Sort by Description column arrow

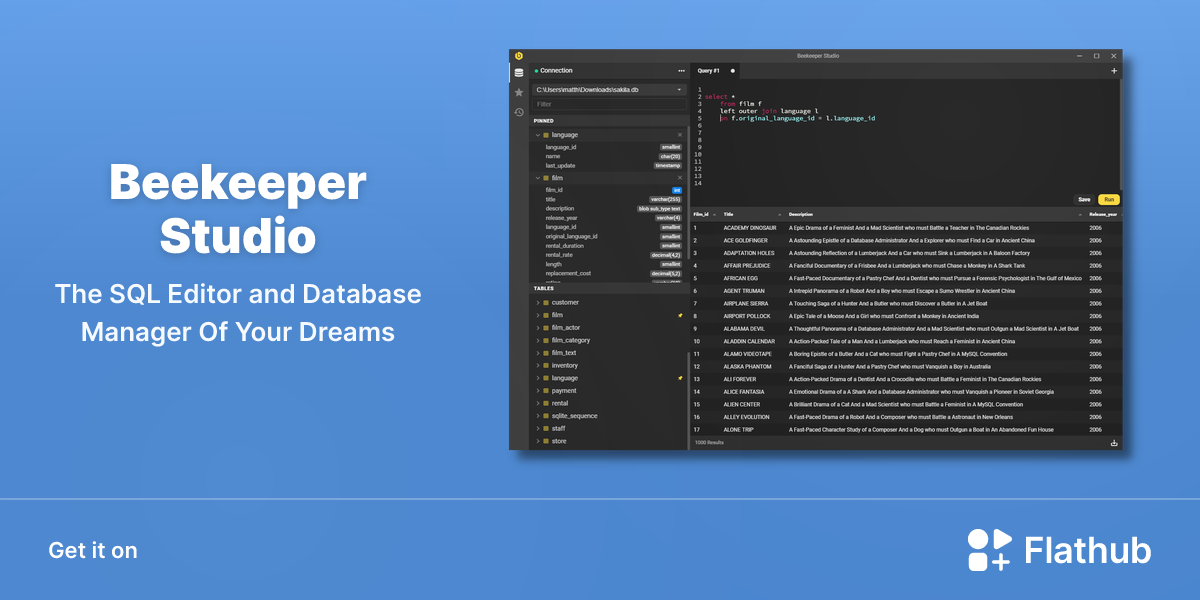tap(1080, 214)
